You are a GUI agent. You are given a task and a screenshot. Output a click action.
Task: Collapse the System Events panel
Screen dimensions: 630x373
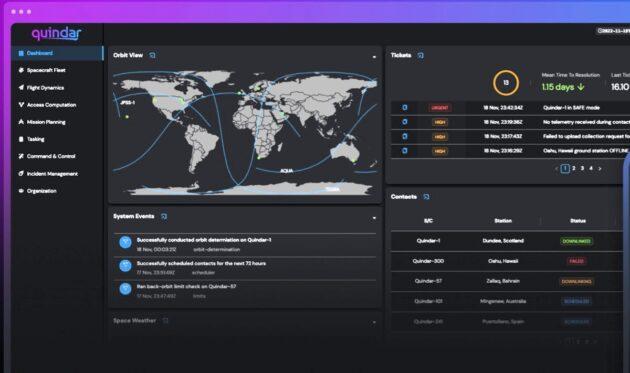374,218
